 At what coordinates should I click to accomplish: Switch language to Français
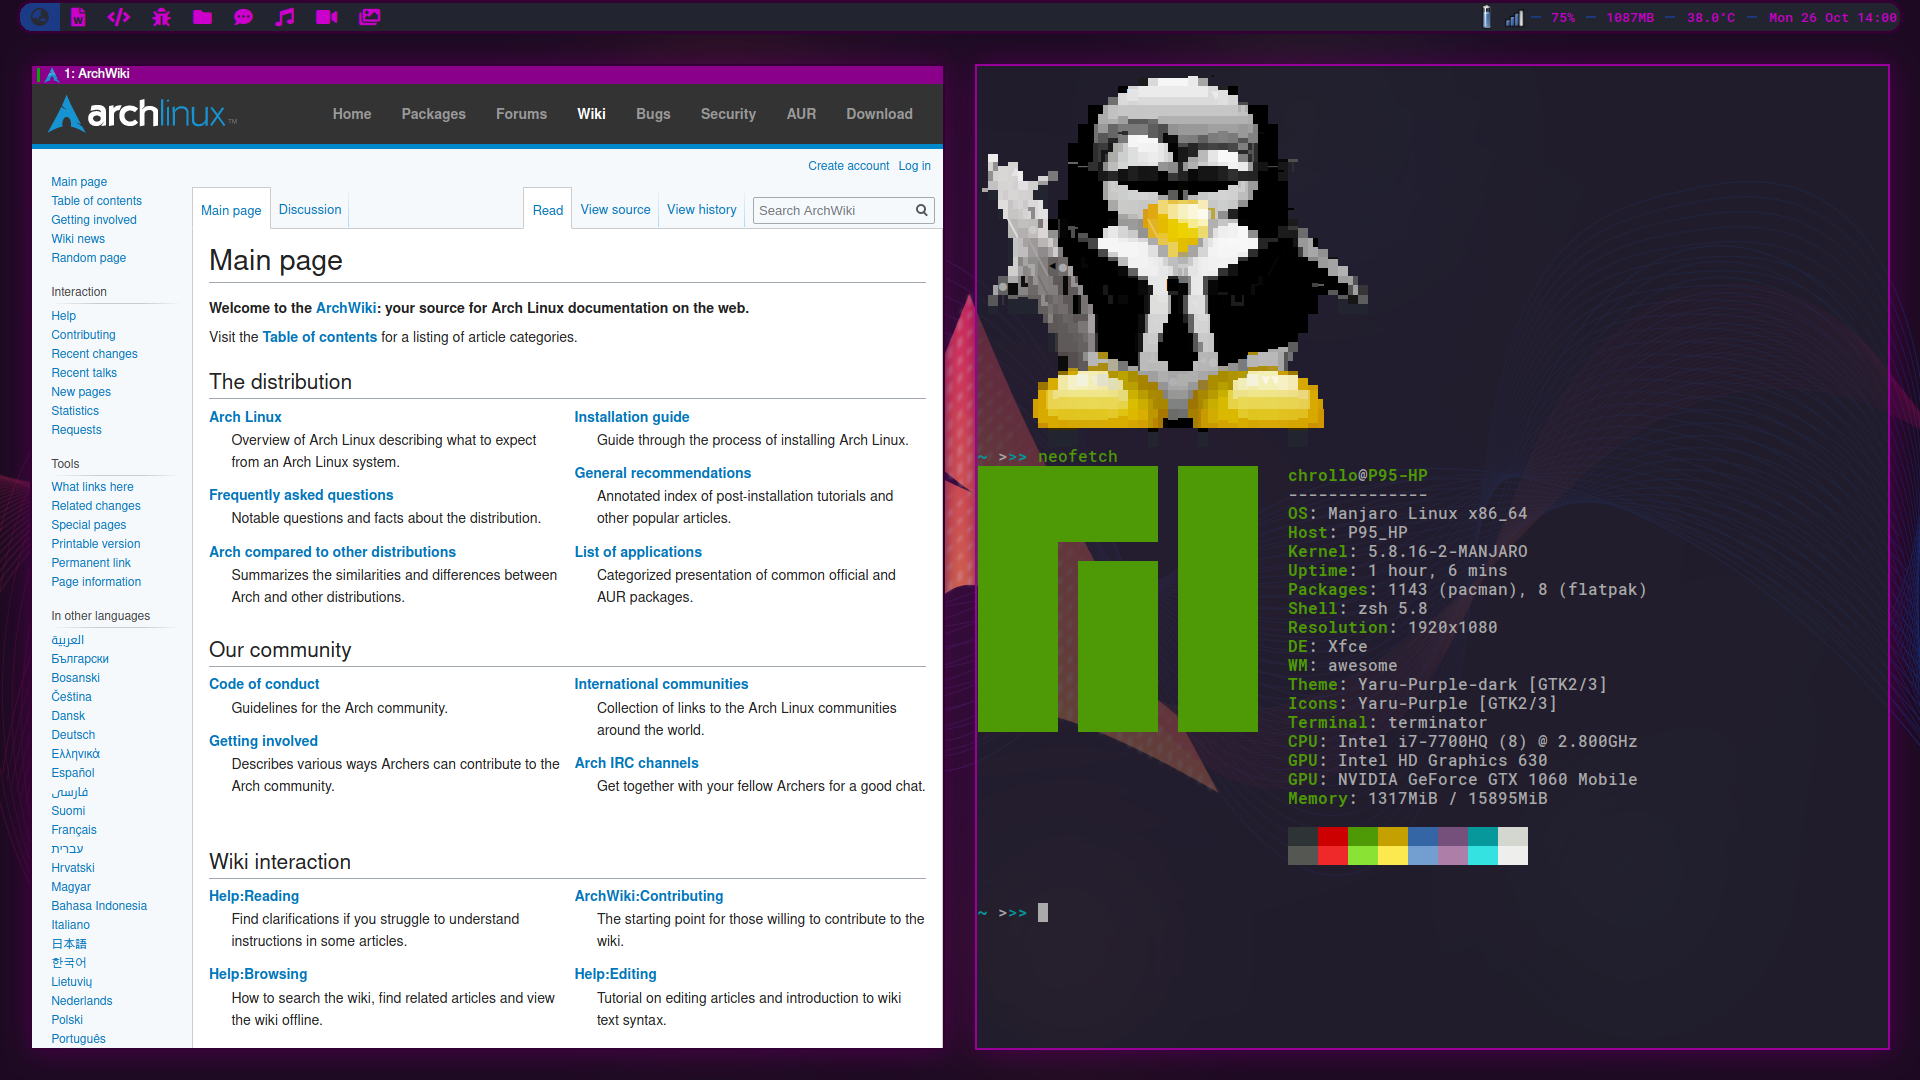(x=74, y=830)
